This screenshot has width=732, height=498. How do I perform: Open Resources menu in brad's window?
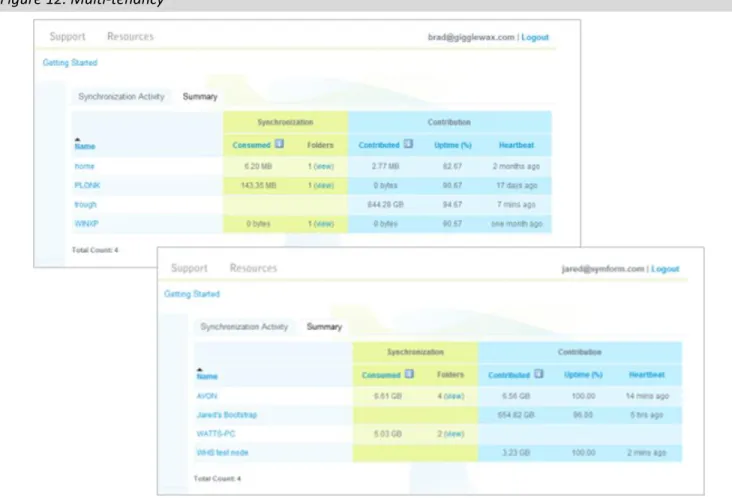tap(130, 36)
